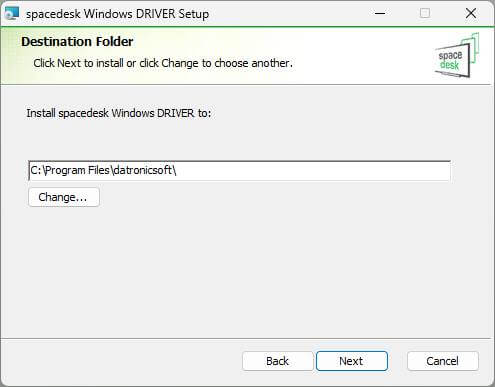Click the disabled maximize button
Screen dimensions: 495x387
[x=425, y=13]
